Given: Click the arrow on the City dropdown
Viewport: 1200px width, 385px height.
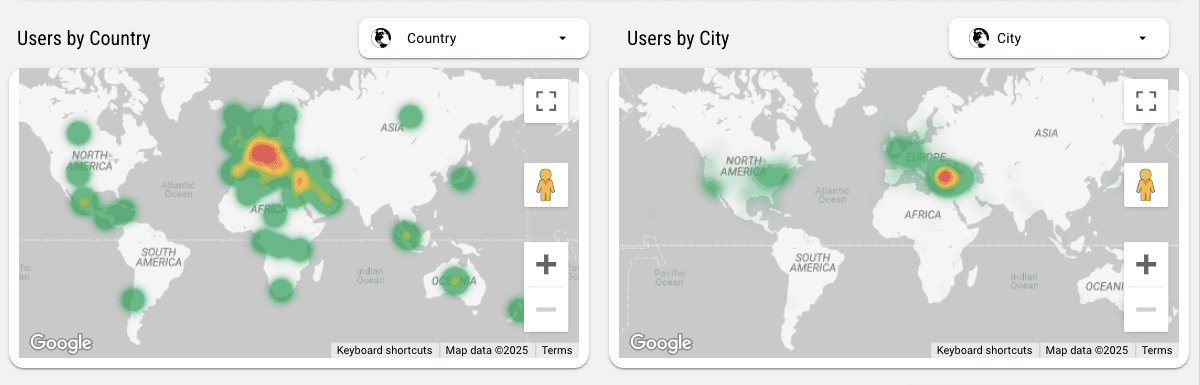Looking at the screenshot, I should point(1142,38).
